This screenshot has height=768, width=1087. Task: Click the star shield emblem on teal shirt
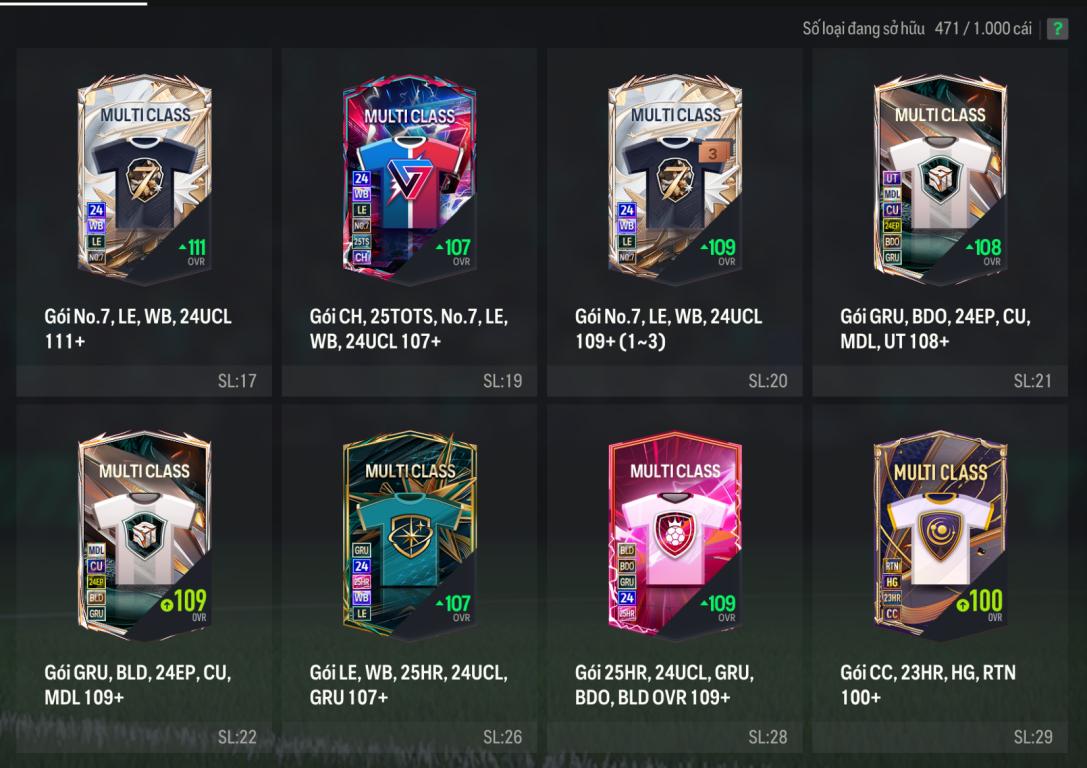[410, 535]
